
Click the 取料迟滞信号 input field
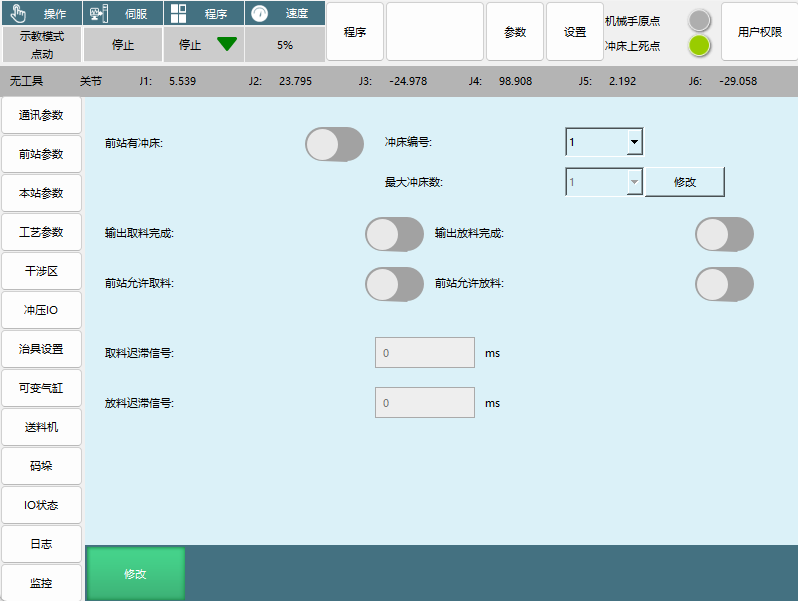pos(424,353)
